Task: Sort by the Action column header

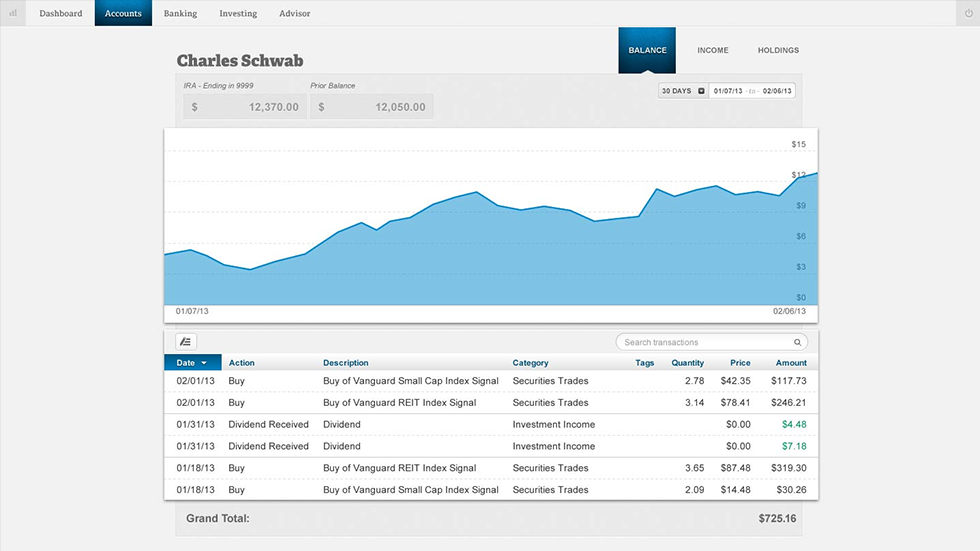Action: [241, 363]
